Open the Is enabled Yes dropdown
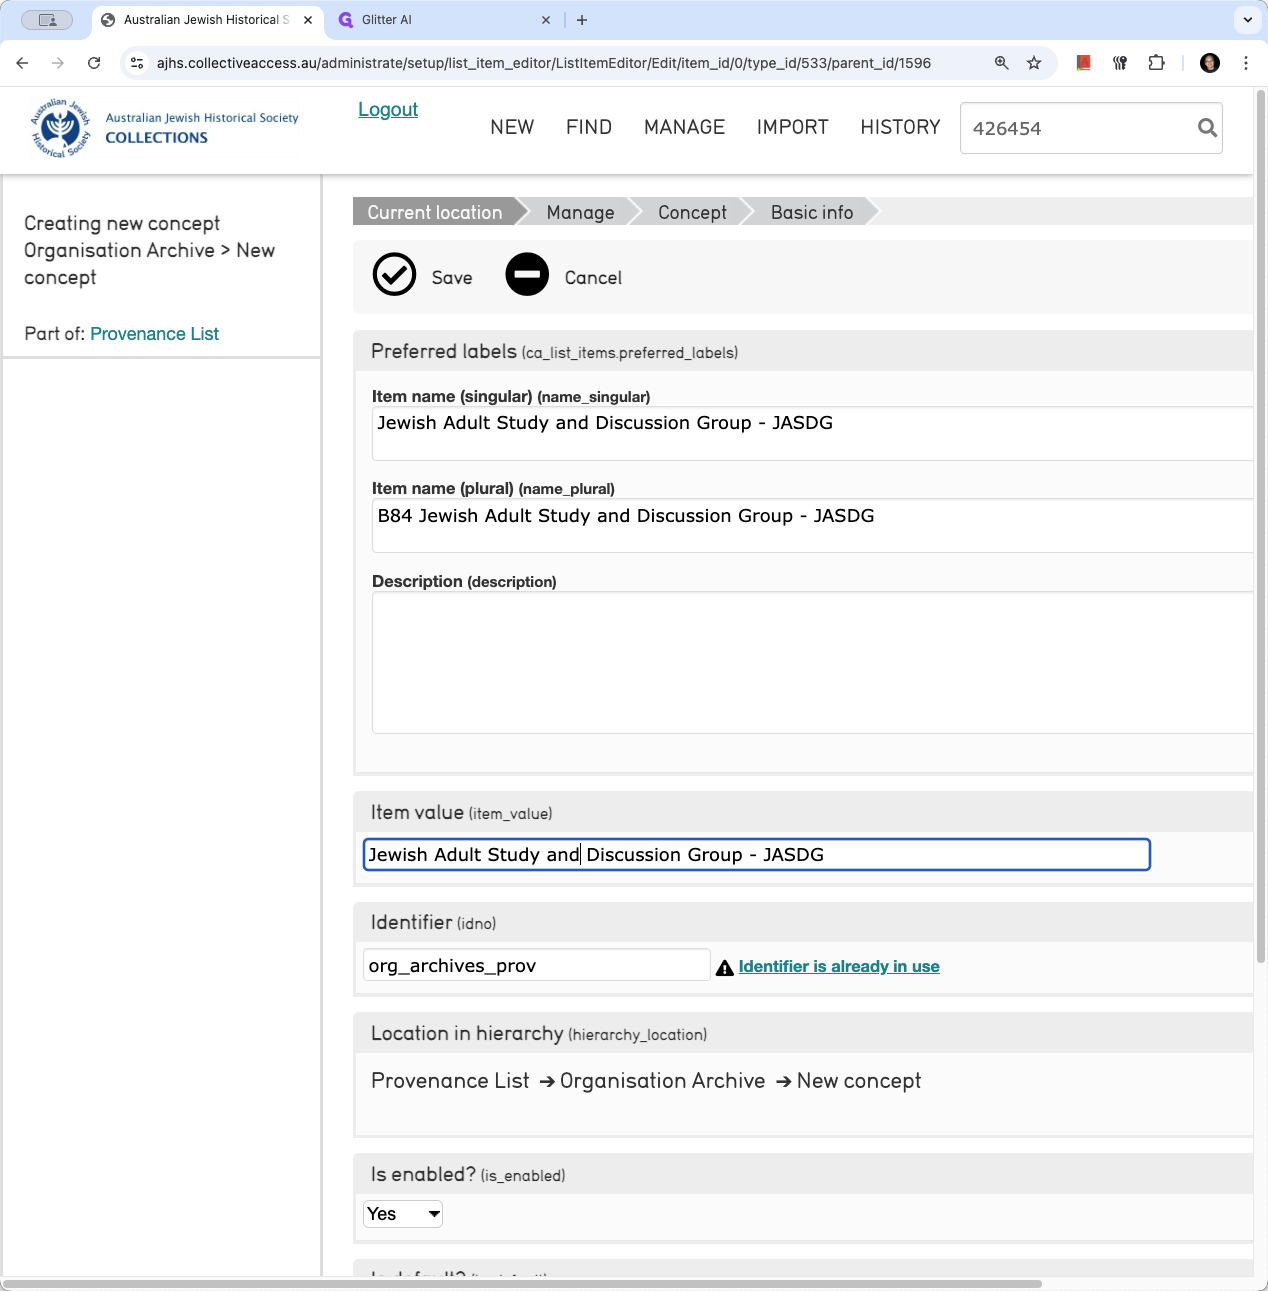Screen dimensions: 1268x1291 click(403, 1214)
